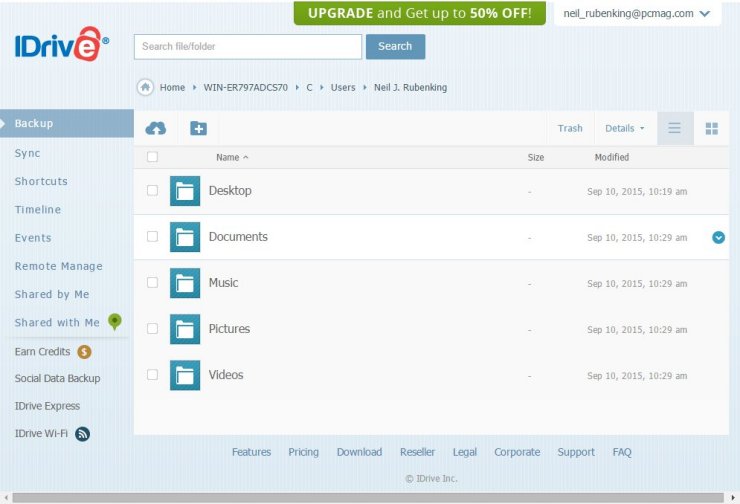Open Social Data Backup
This screenshot has height=504, width=740.
pyautogui.click(x=58, y=378)
